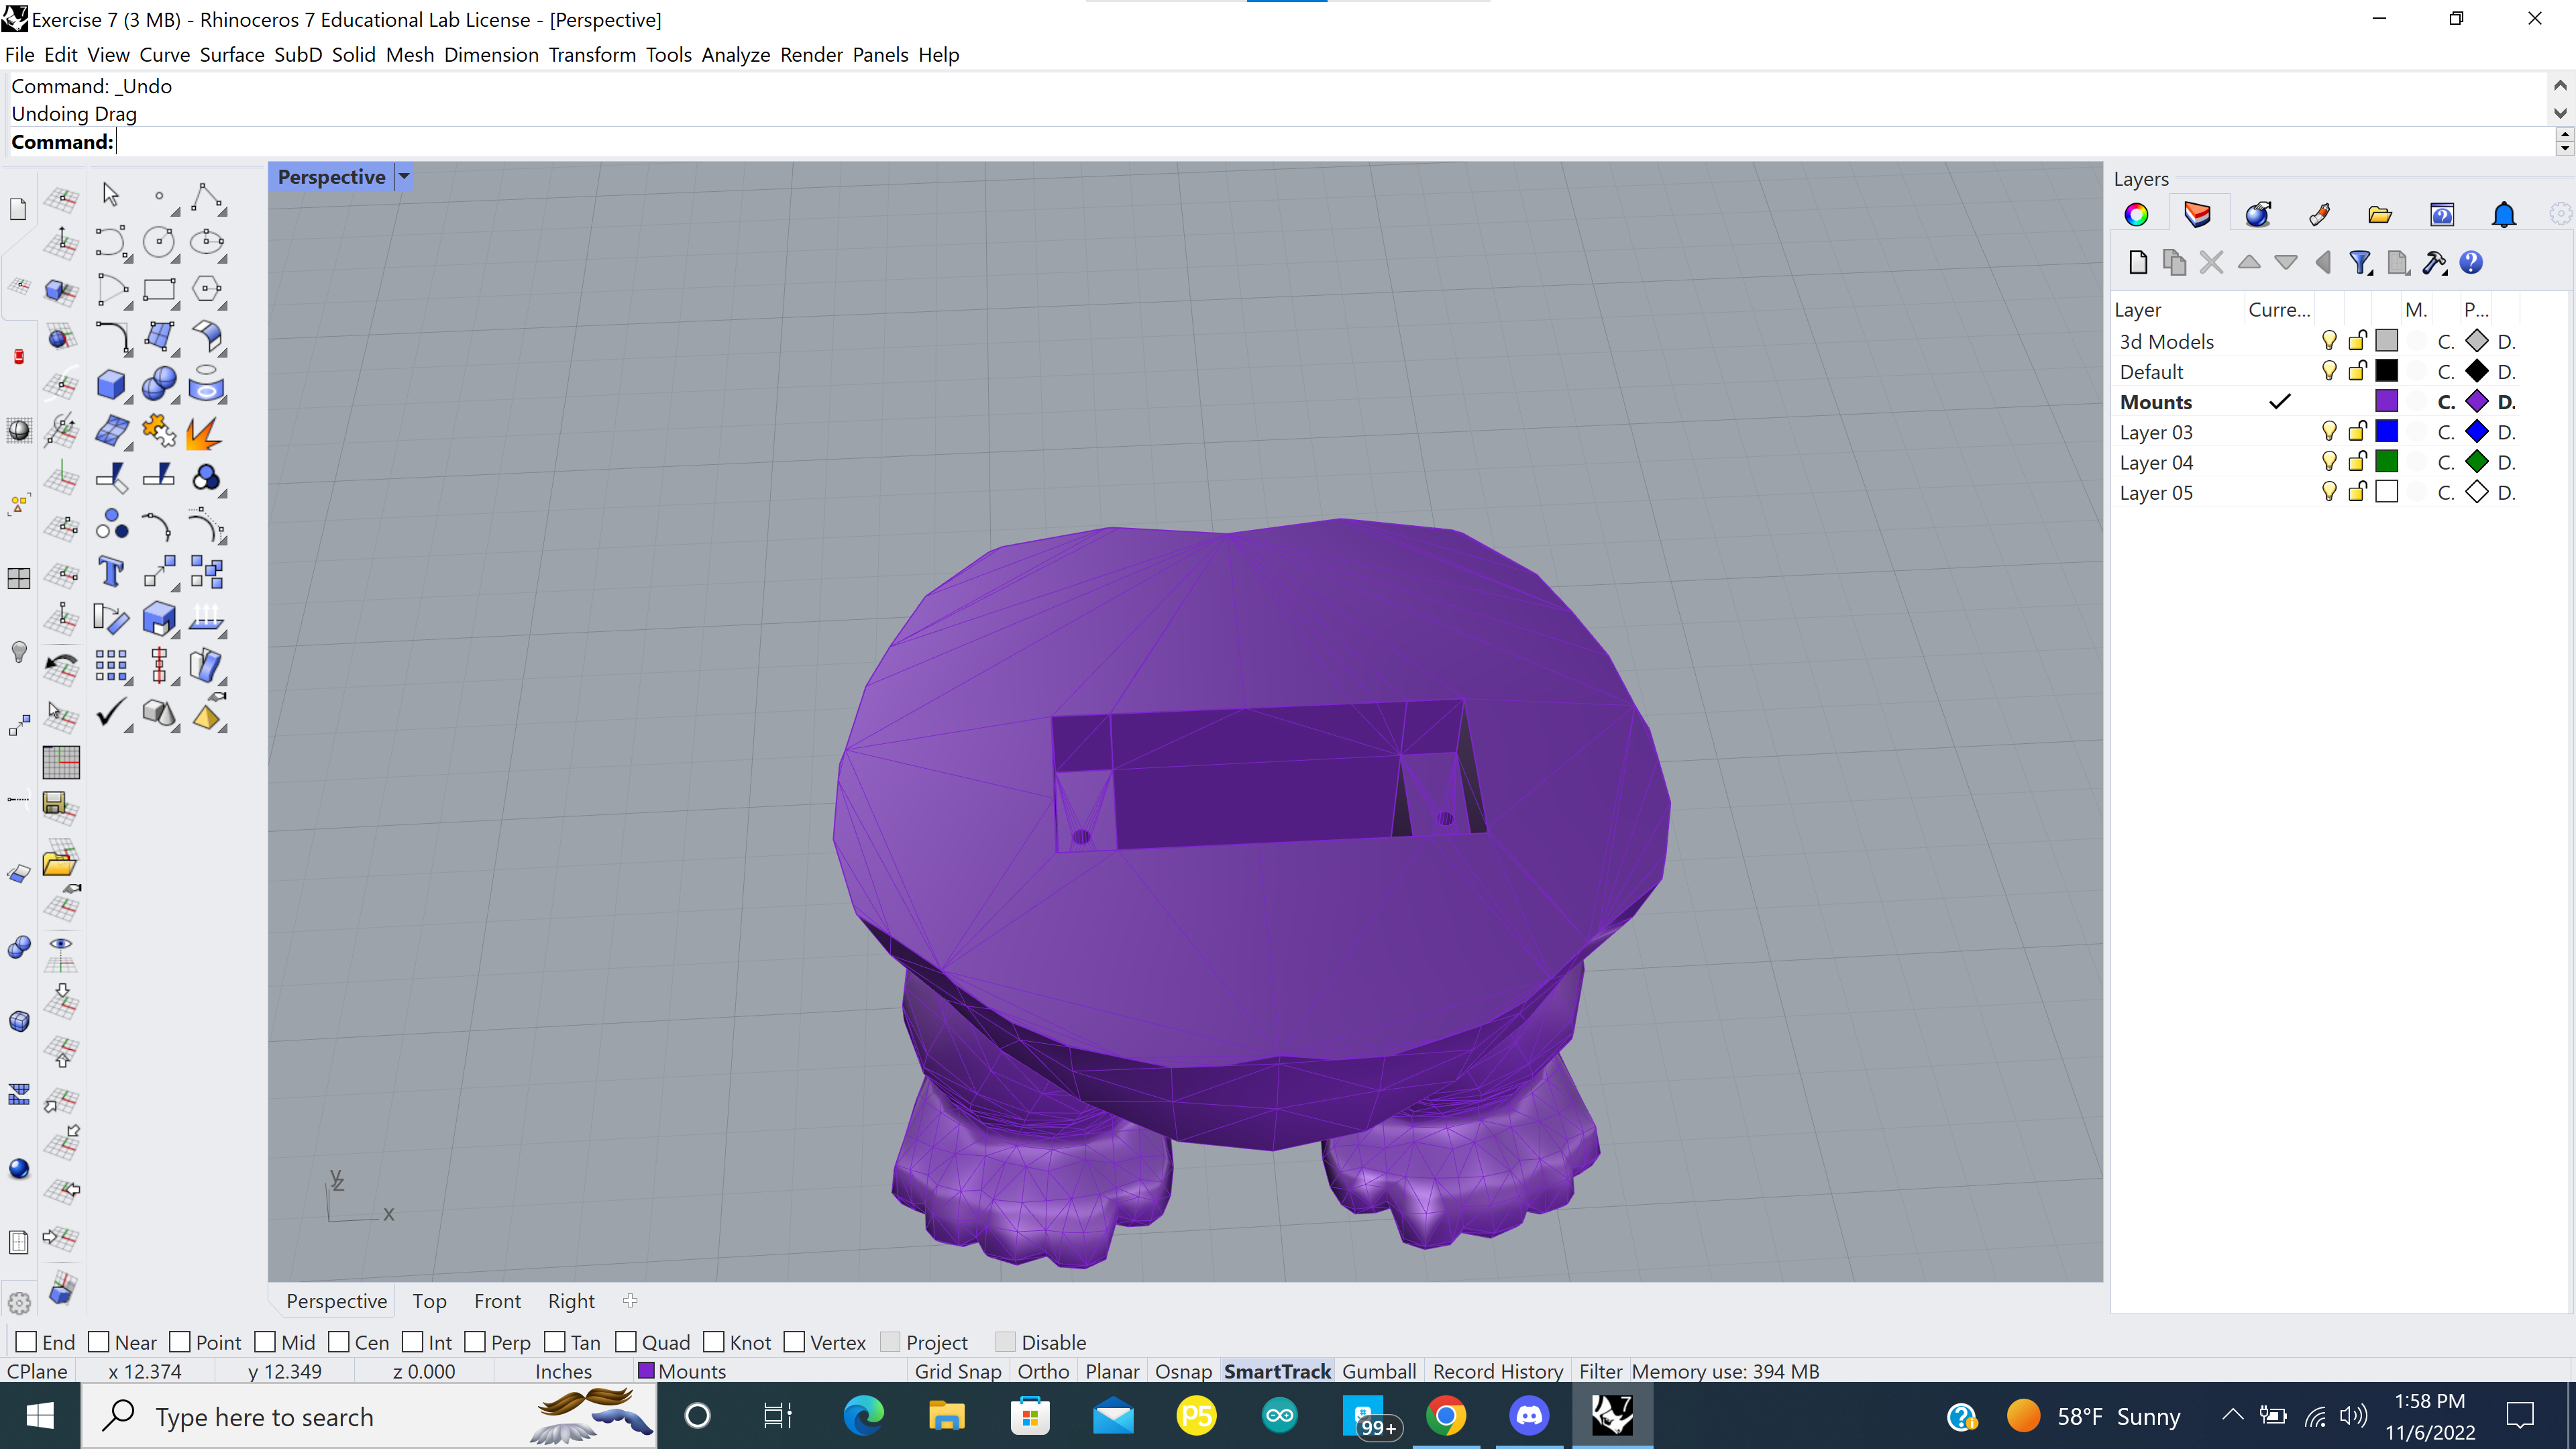Screen dimensions: 2576x1449
Task: Lock the Layer 03 padlock
Action: point(2358,432)
